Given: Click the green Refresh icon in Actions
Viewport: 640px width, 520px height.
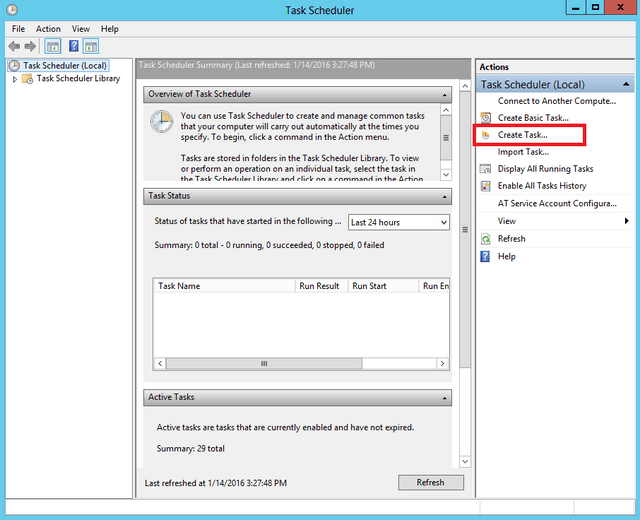Looking at the screenshot, I should pyautogui.click(x=485, y=239).
